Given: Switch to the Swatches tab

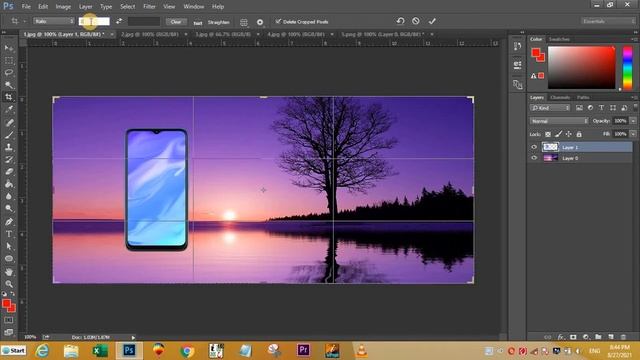Looking at the screenshot, I should pyautogui.click(x=559, y=39).
